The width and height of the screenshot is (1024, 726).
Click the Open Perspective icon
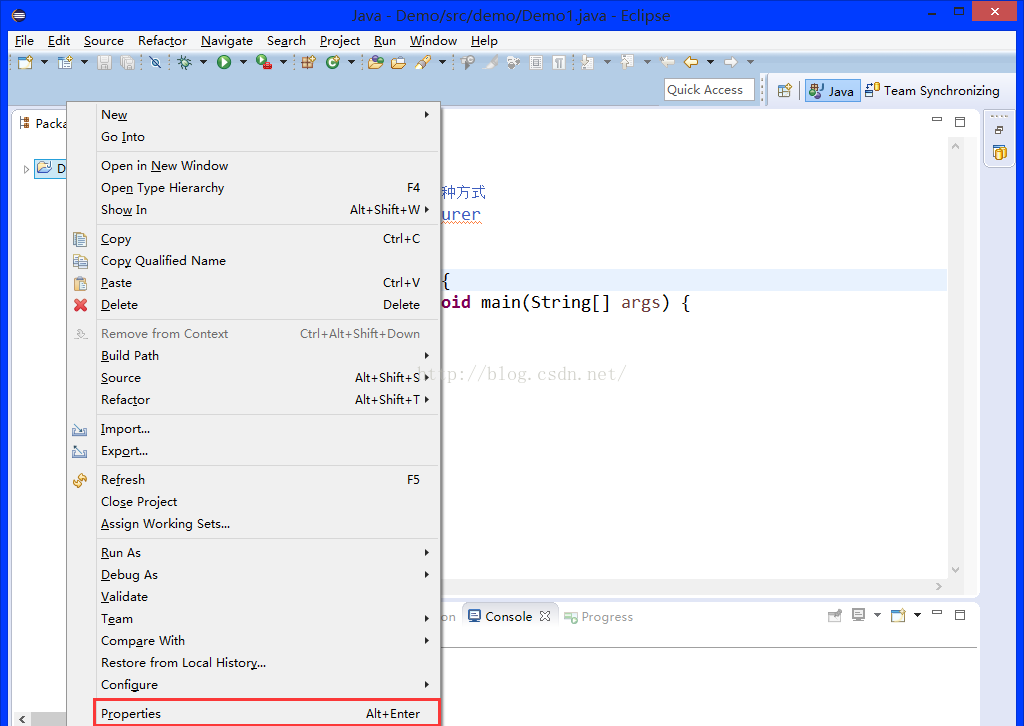click(x=784, y=90)
